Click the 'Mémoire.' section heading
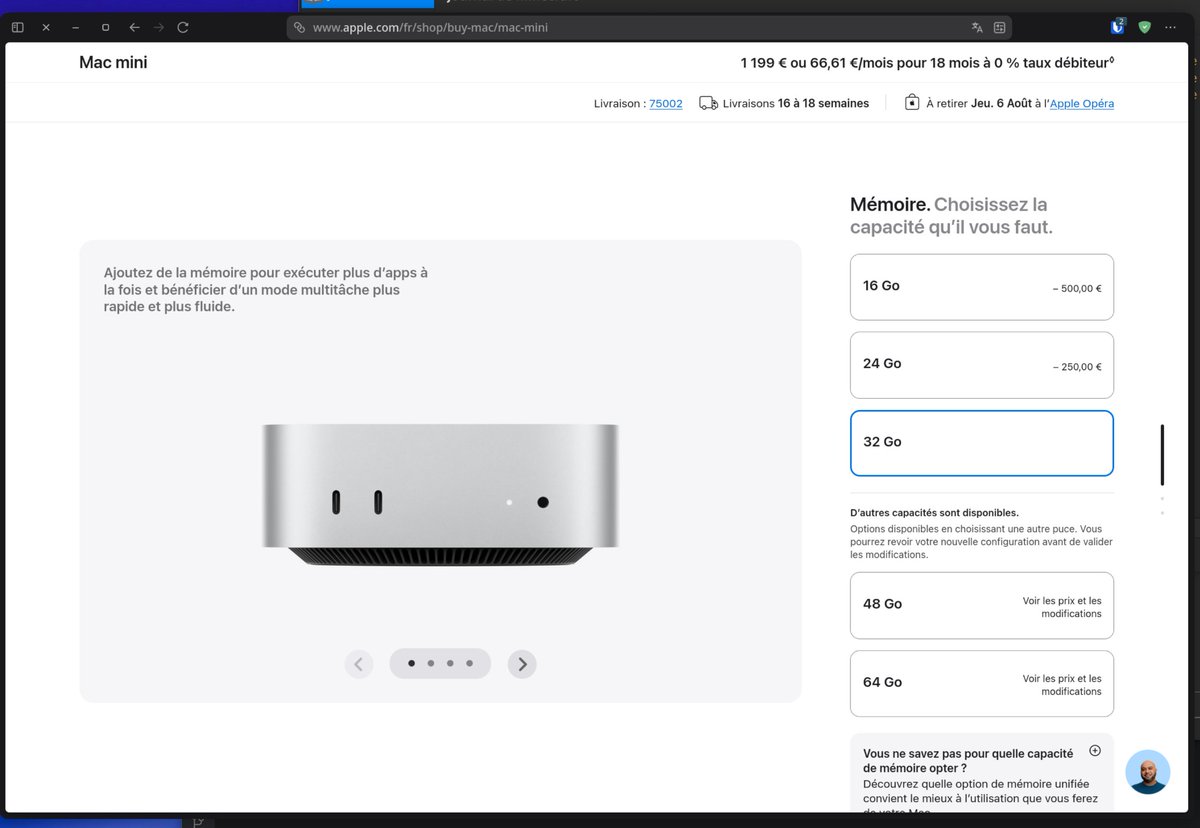This screenshot has height=828, width=1200. (x=890, y=204)
